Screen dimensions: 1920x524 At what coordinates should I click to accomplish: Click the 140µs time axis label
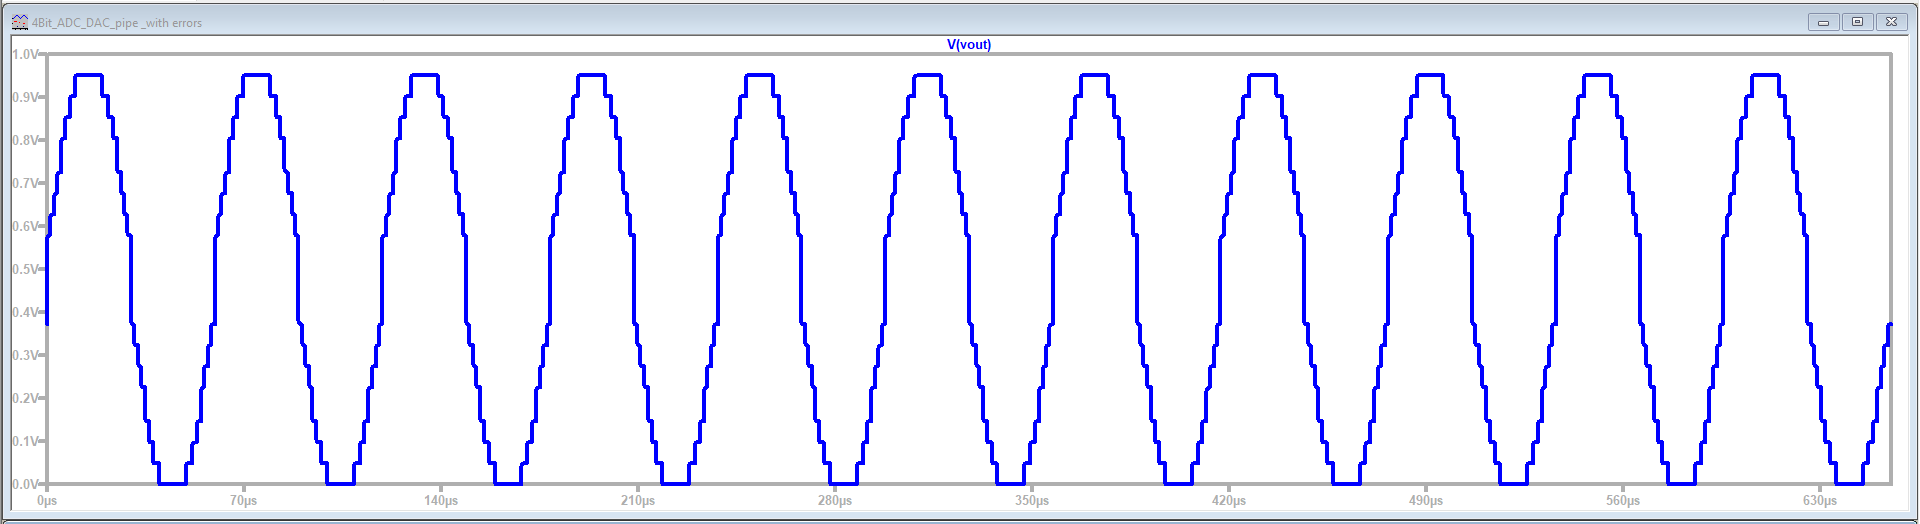click(440, 500)
